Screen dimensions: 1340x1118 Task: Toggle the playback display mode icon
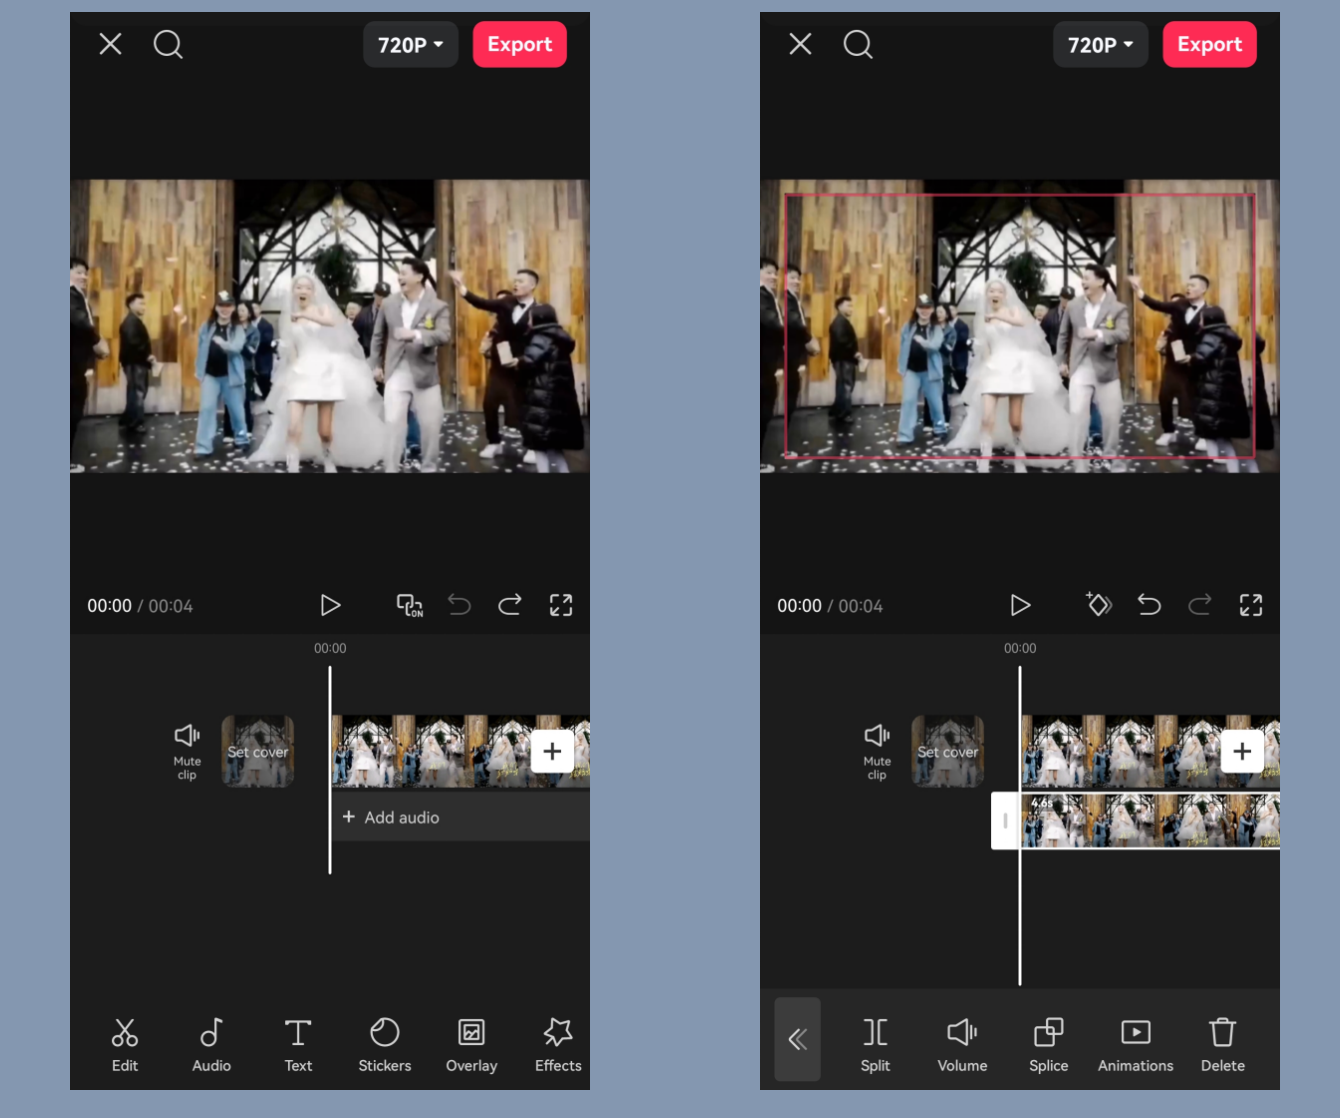410,605
